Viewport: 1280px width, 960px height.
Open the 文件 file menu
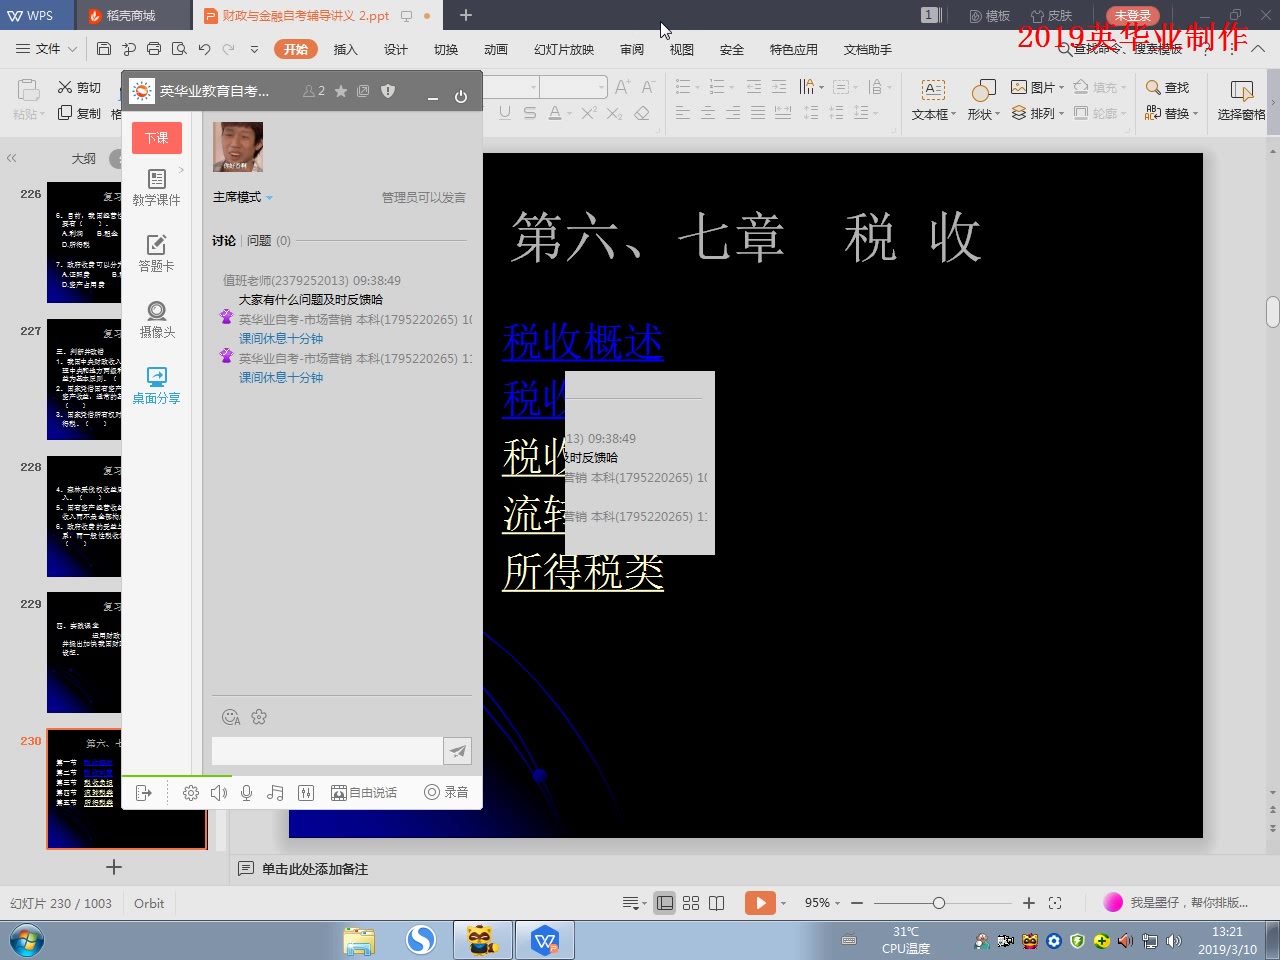pos(46,49)
